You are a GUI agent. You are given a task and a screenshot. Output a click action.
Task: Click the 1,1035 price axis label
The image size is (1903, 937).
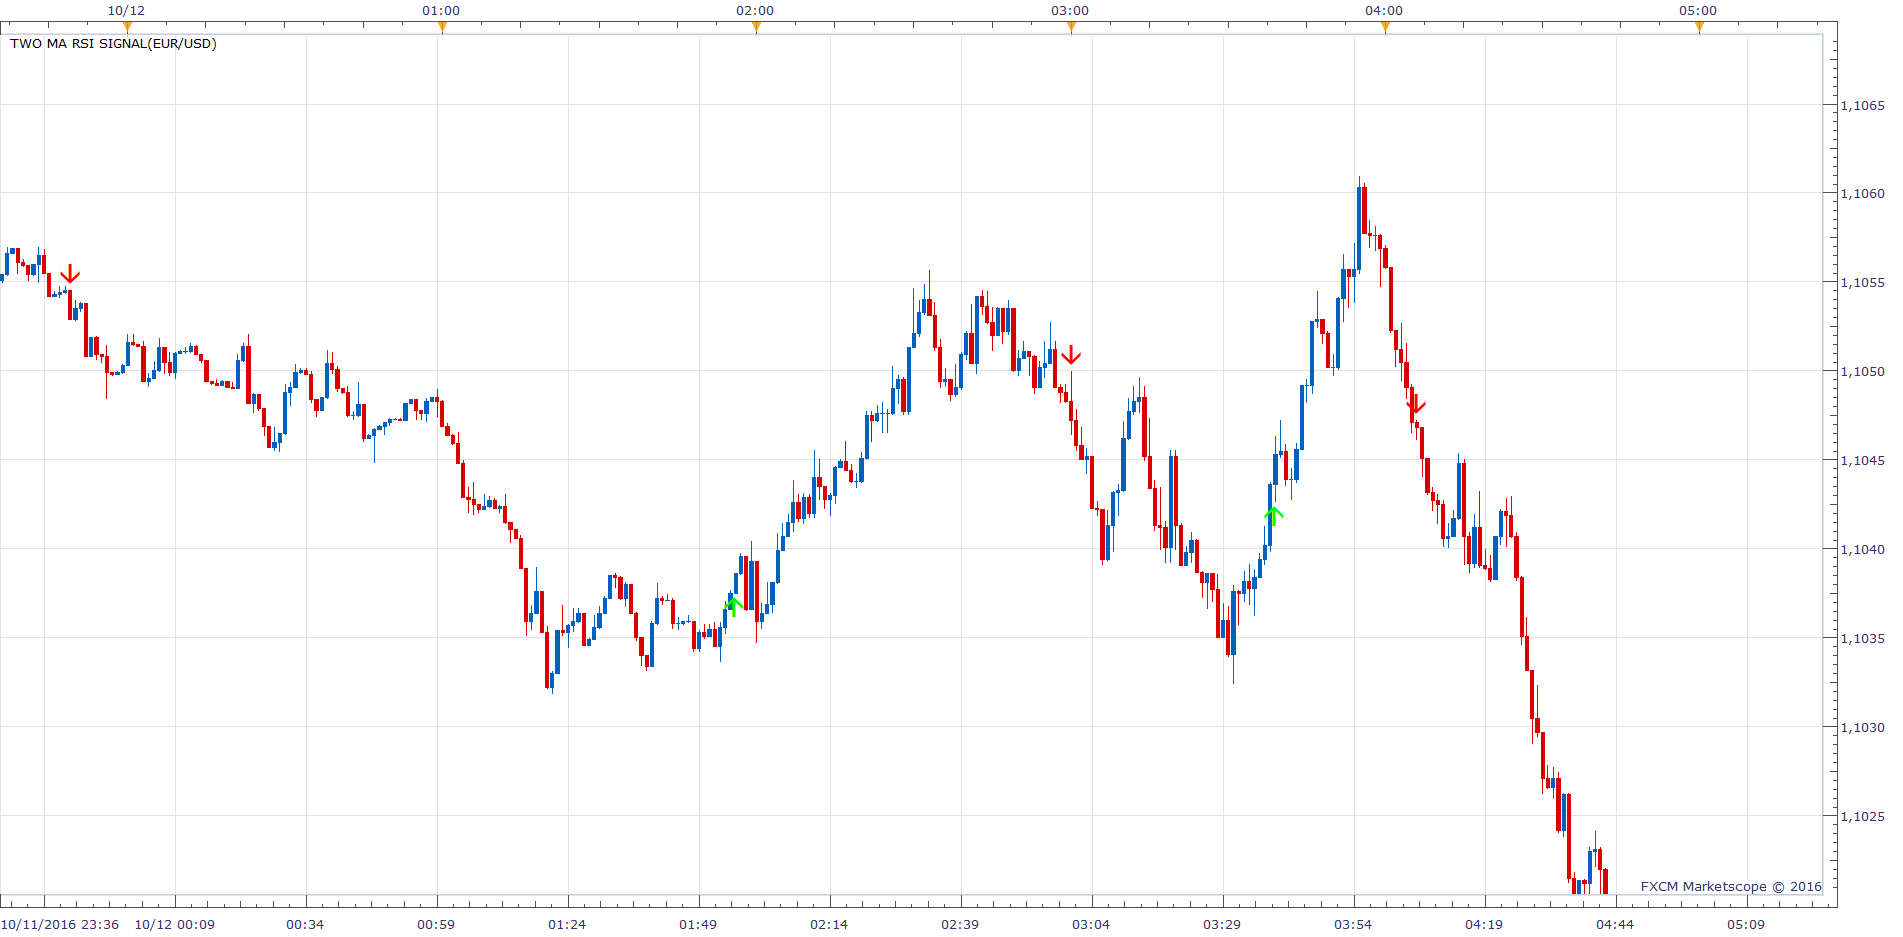pyautogui.click(x=1862, y=638)
